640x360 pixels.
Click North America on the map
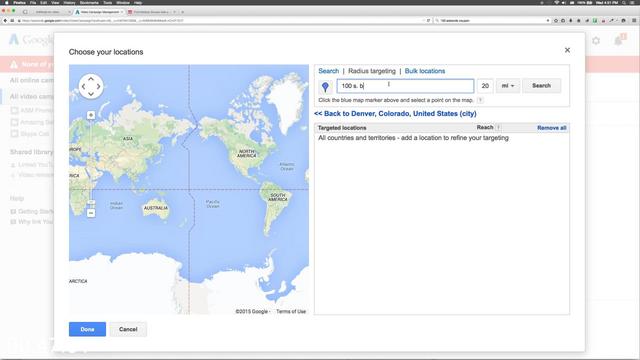247,153
